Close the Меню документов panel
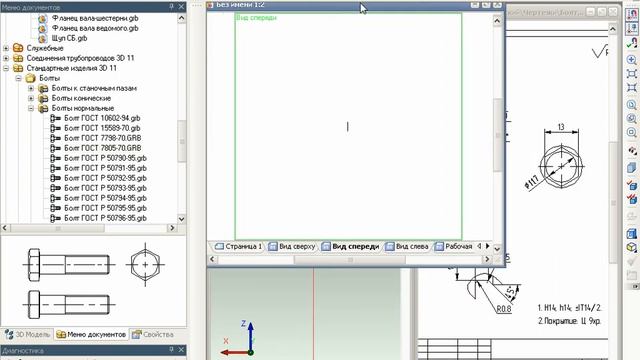The height and width of the screenshot is (360, 640). coord(182,7)
